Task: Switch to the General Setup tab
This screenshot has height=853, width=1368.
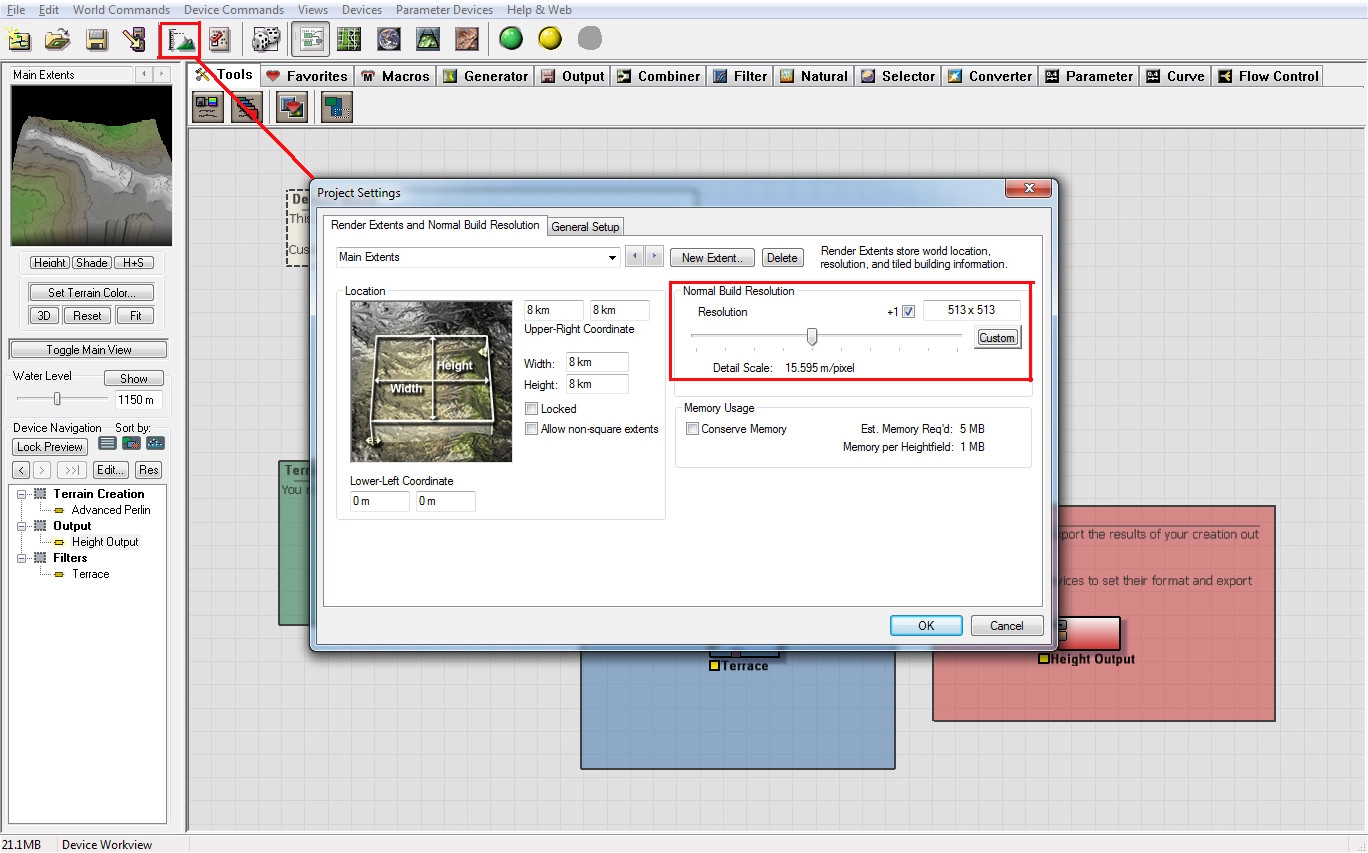Action: click(585, 227)
